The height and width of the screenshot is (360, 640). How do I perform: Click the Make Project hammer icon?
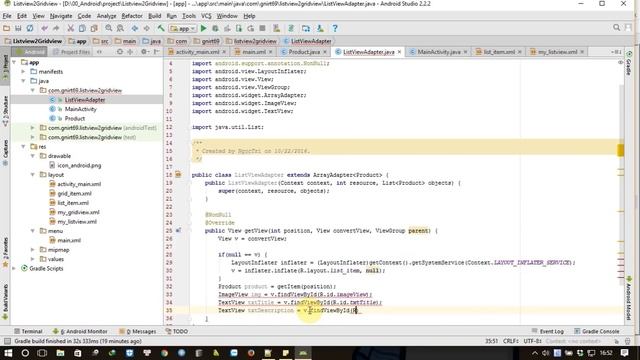[161, 28]
